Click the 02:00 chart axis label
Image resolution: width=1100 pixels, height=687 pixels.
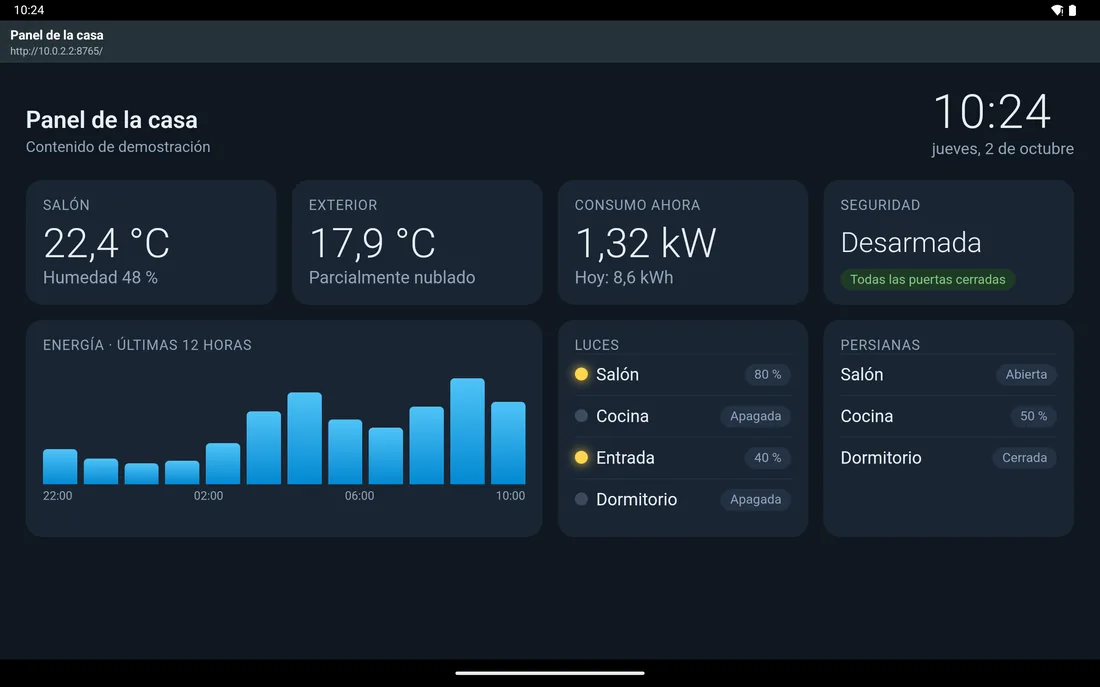(x=208, y=495)
